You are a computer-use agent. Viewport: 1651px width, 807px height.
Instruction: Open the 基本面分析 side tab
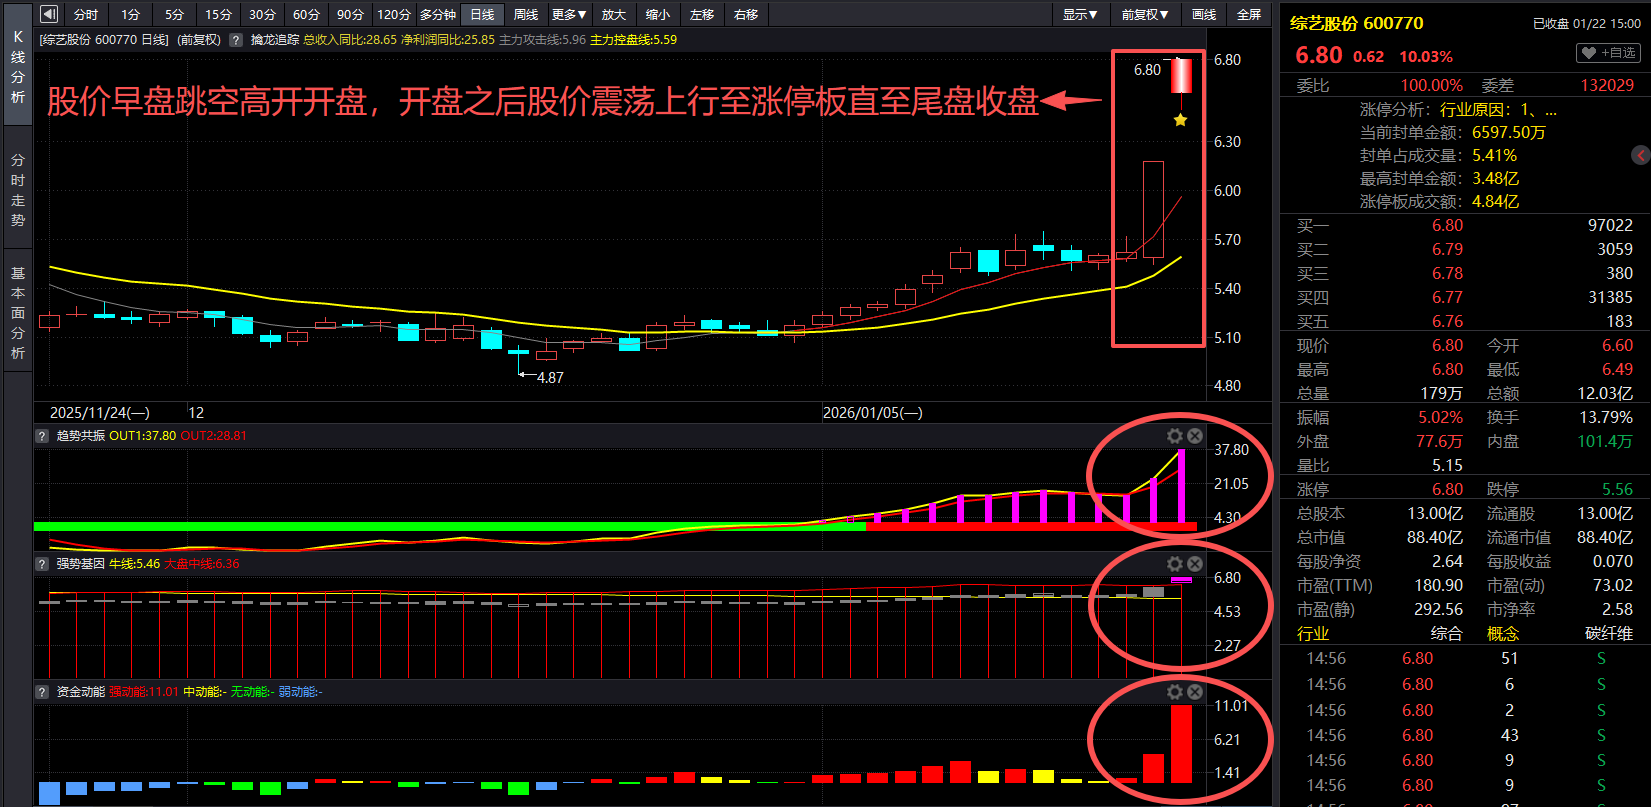point(18,312)
